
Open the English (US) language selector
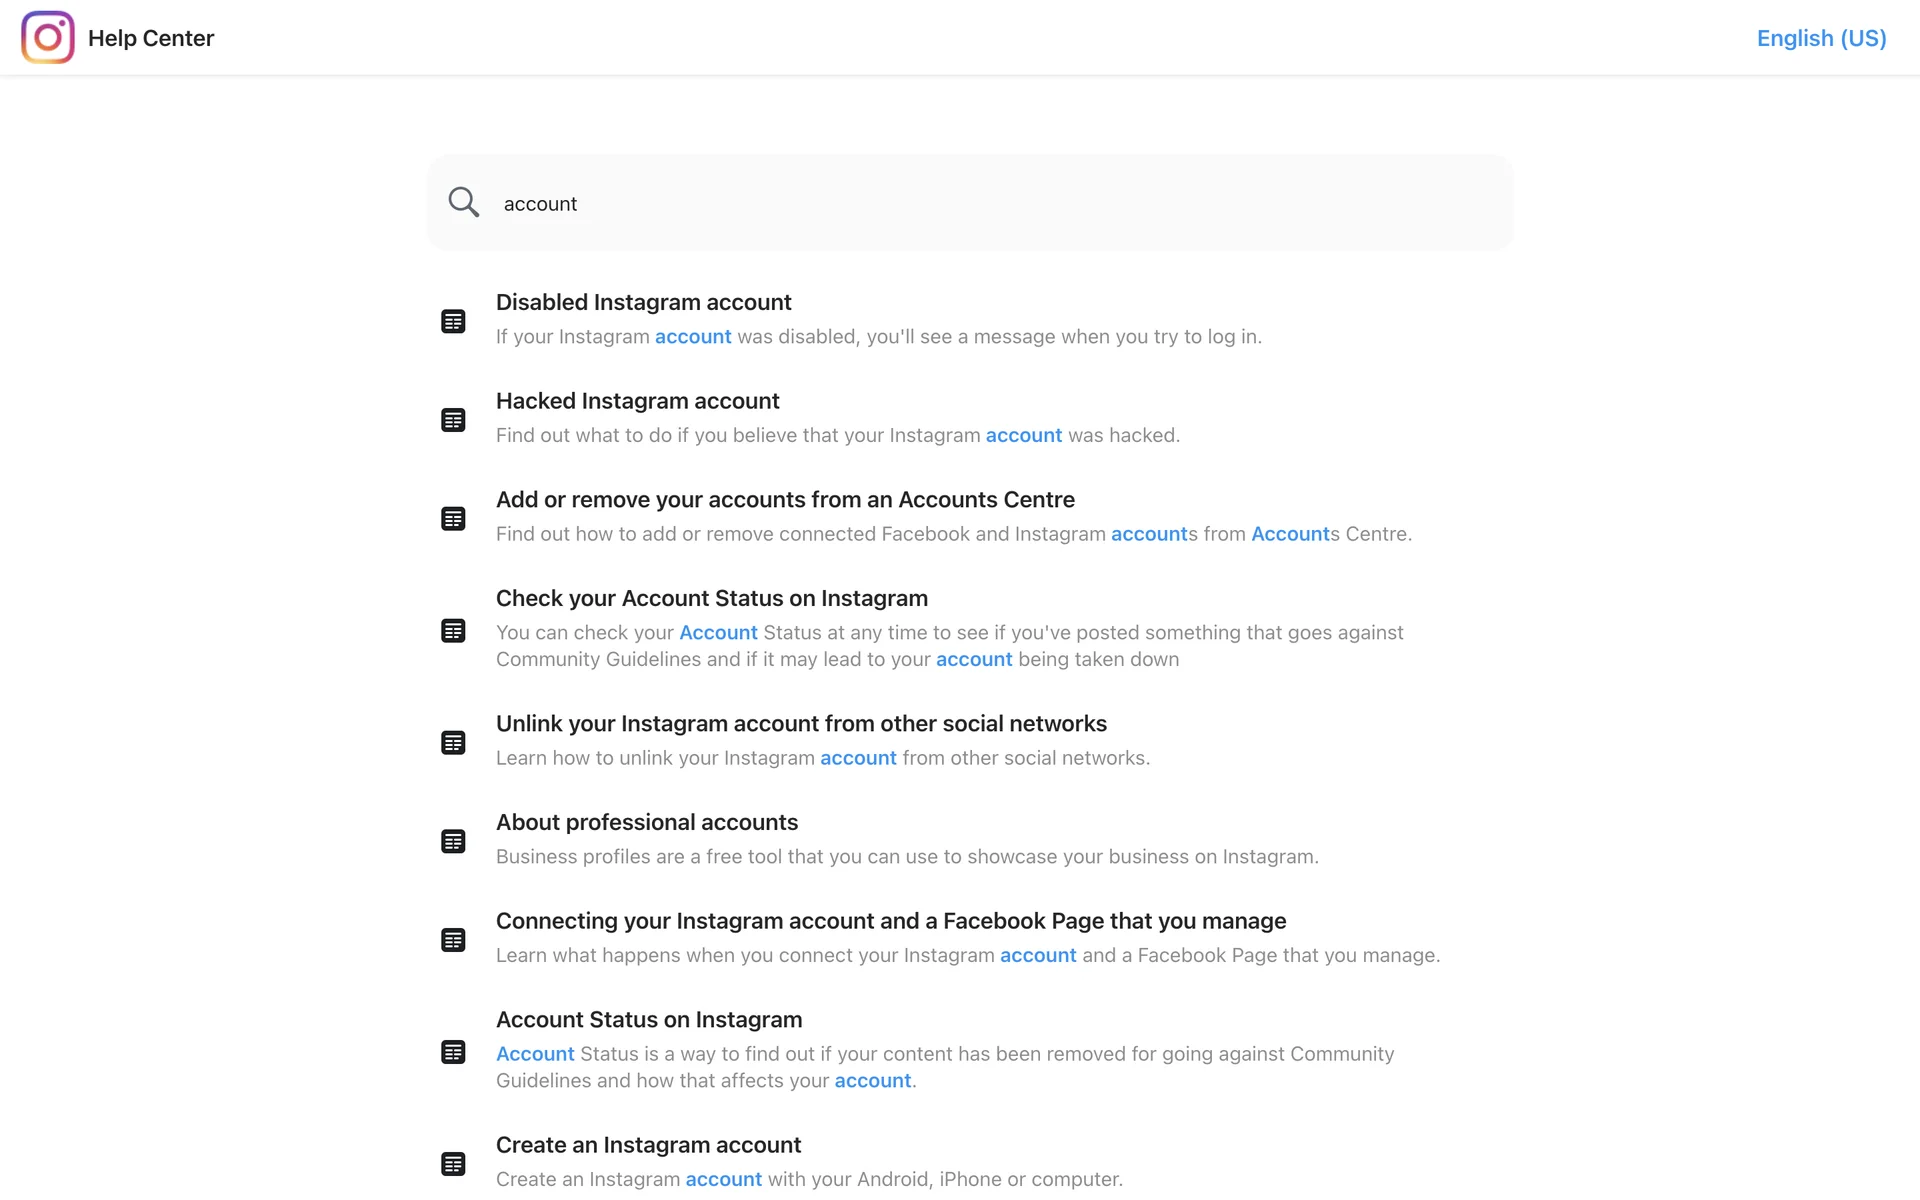pos(1821,38)
